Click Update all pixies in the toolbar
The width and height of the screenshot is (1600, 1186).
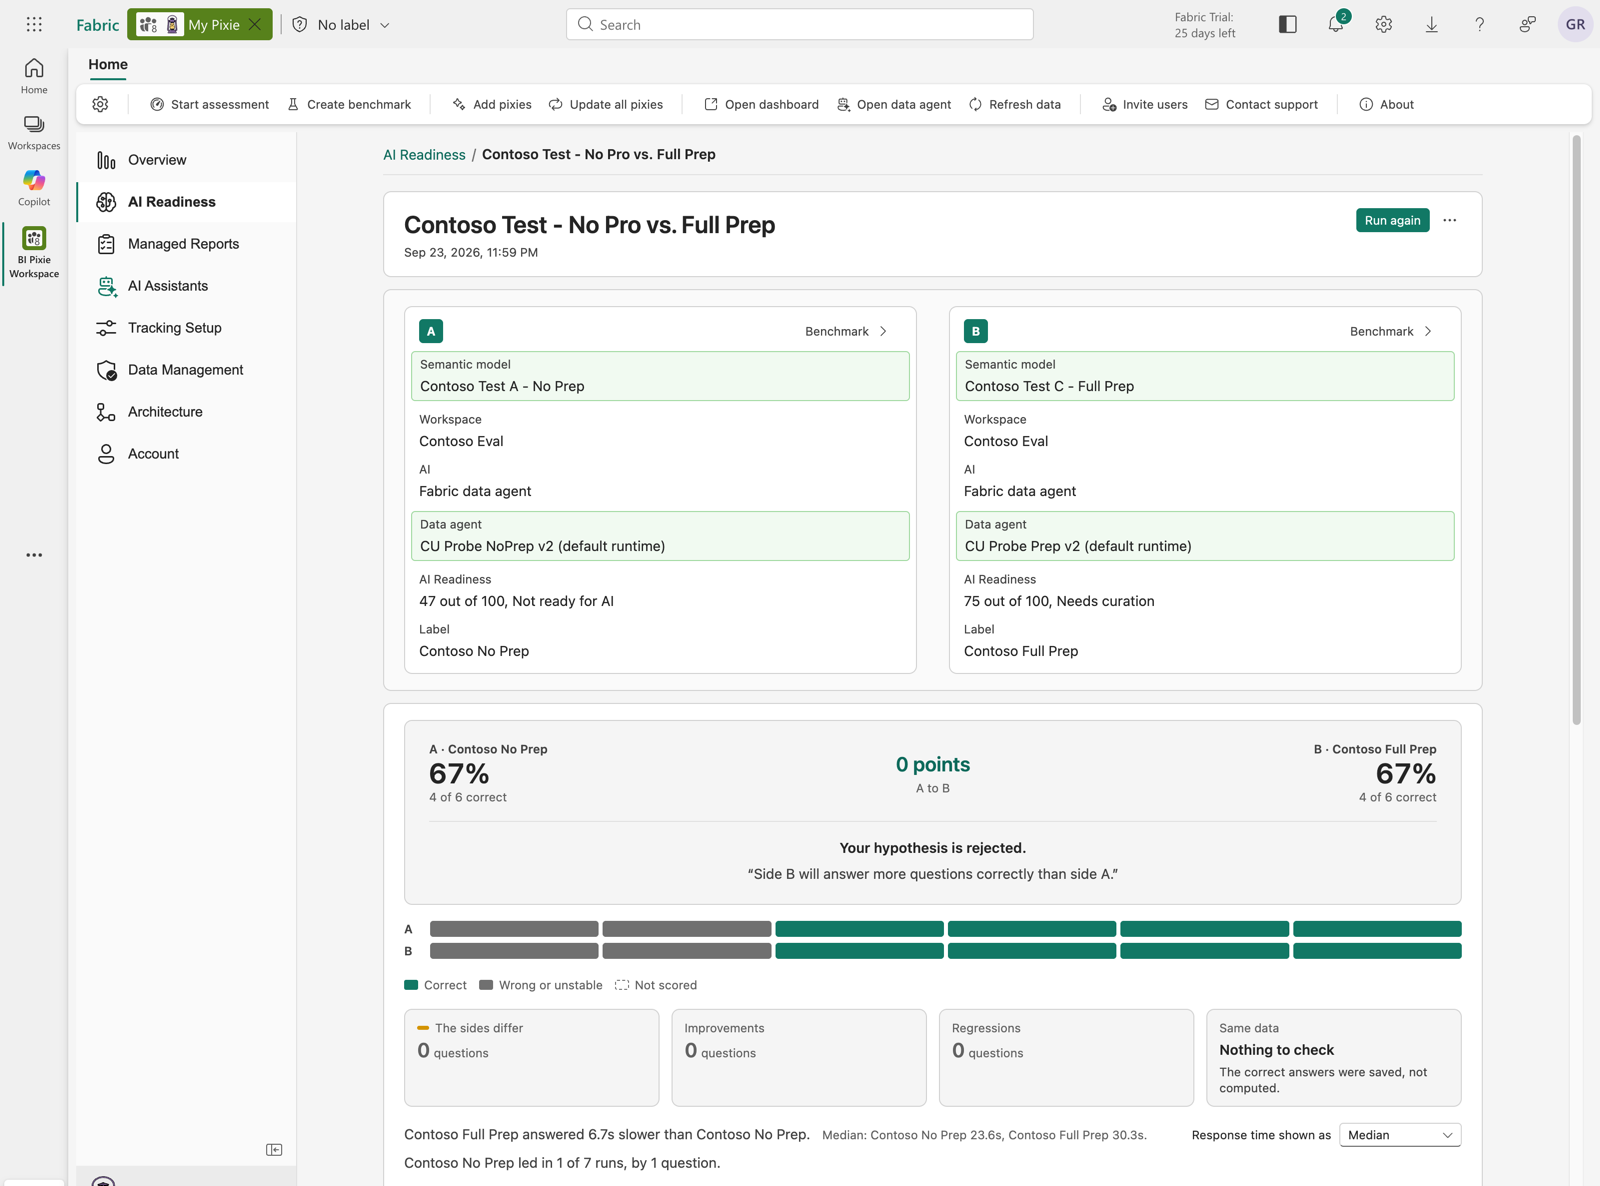click(x=605, y=104)
